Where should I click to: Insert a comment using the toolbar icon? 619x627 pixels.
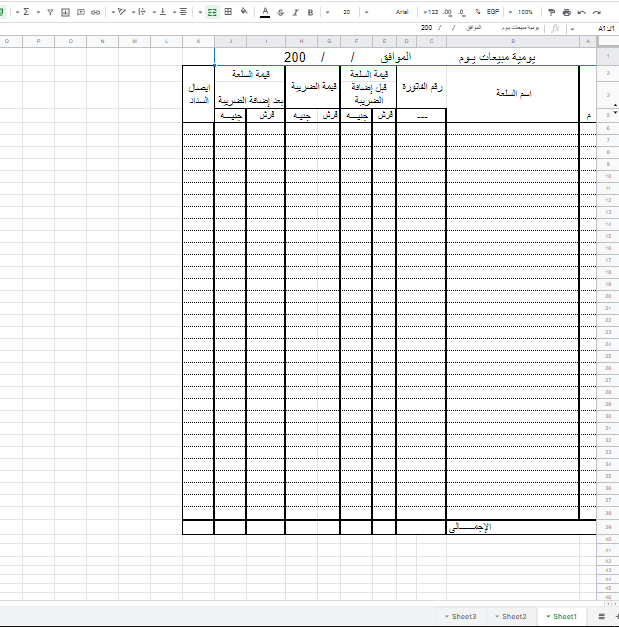[x=80, y=12]
